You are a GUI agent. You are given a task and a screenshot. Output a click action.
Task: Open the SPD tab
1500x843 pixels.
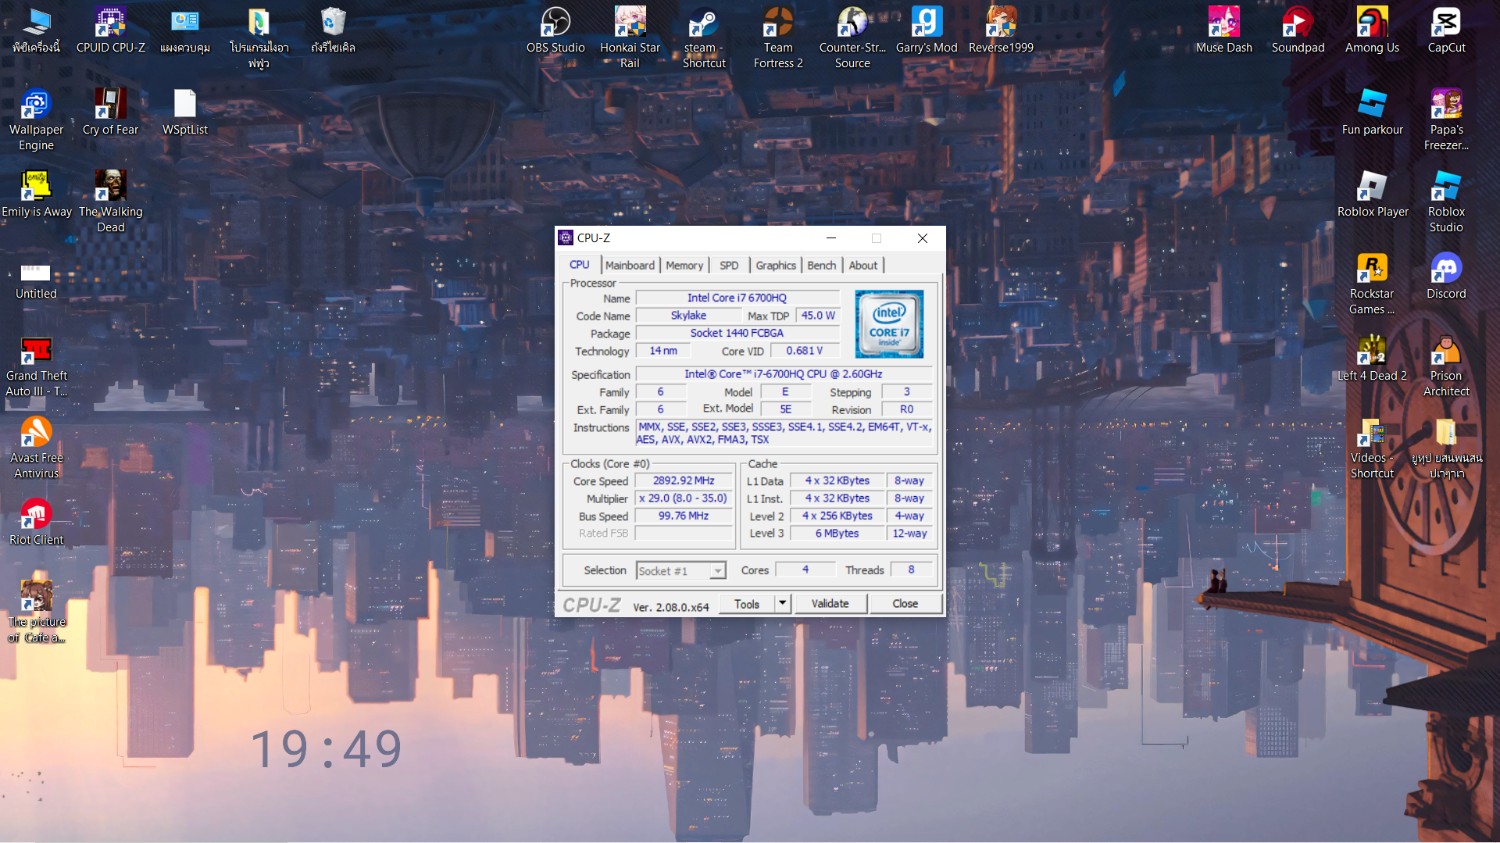[729, 265]
